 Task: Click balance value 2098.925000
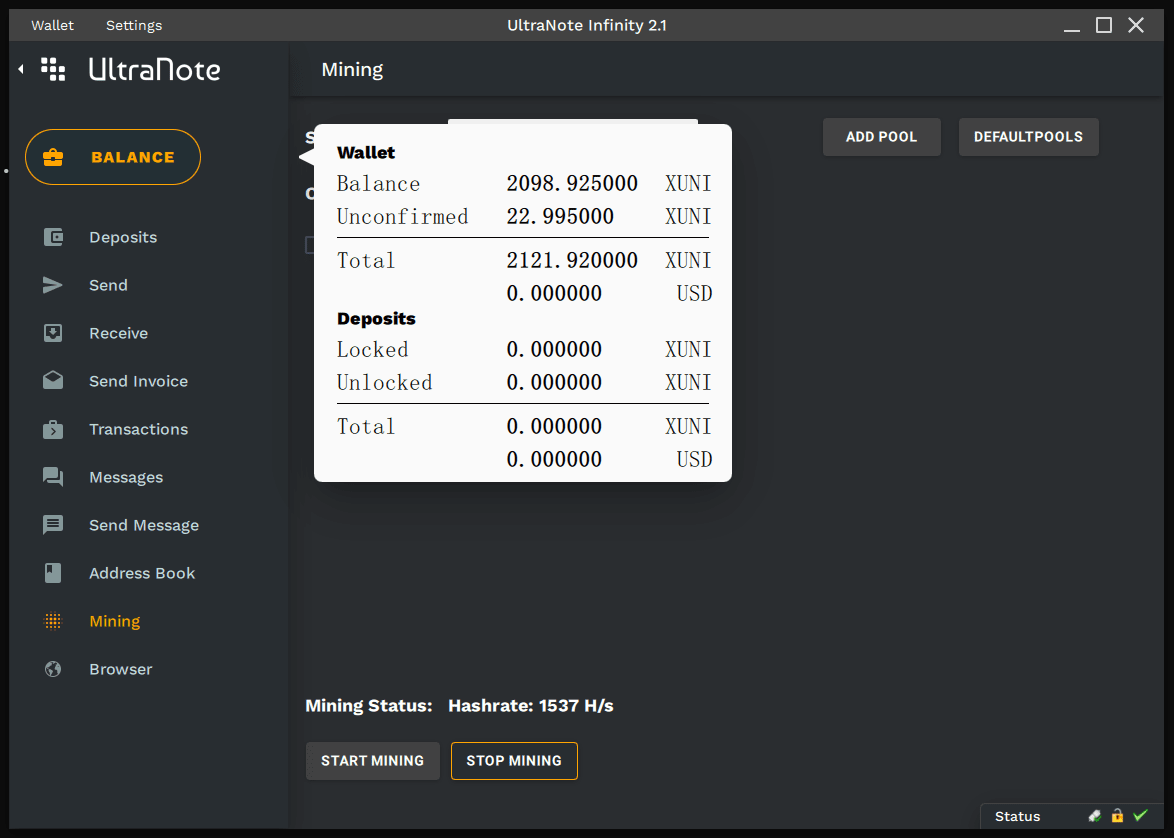pyautogui.click(x=572, y=183)
